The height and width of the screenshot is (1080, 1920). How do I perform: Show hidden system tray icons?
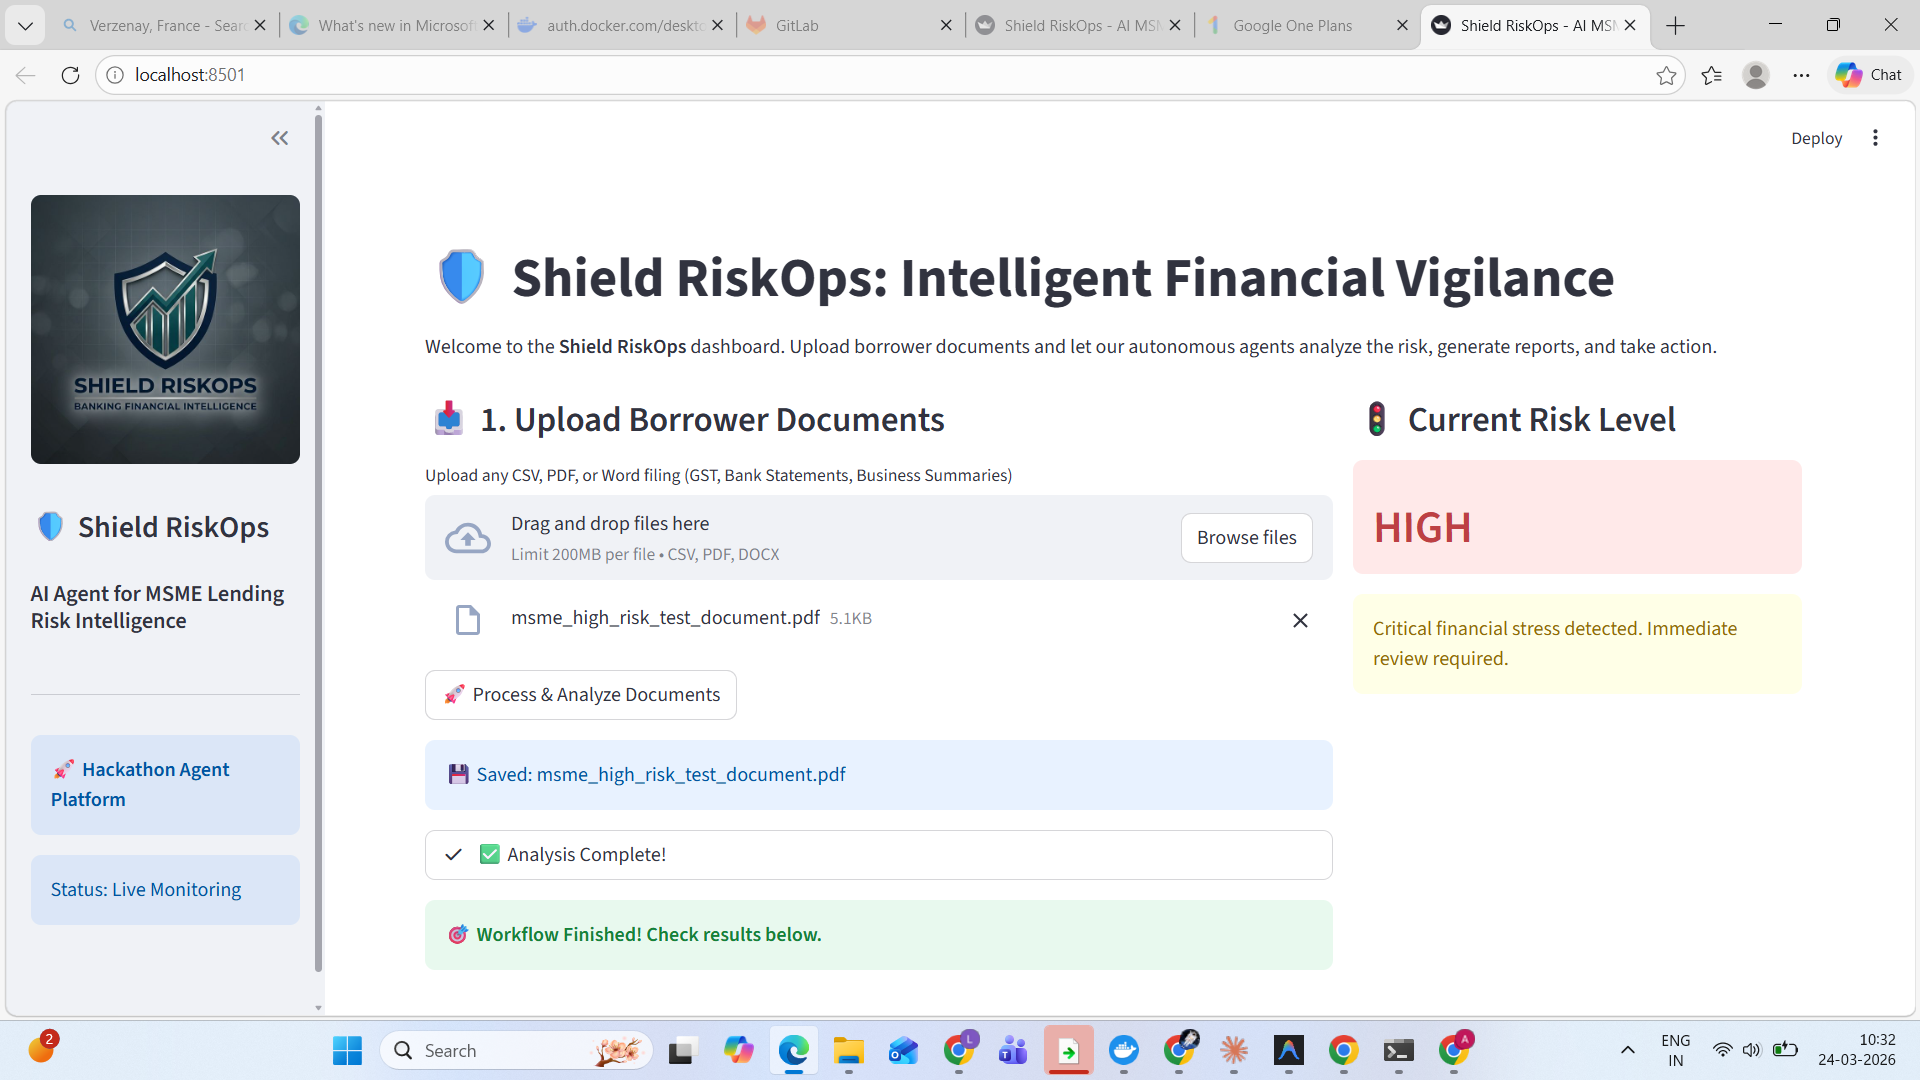1628,1050
